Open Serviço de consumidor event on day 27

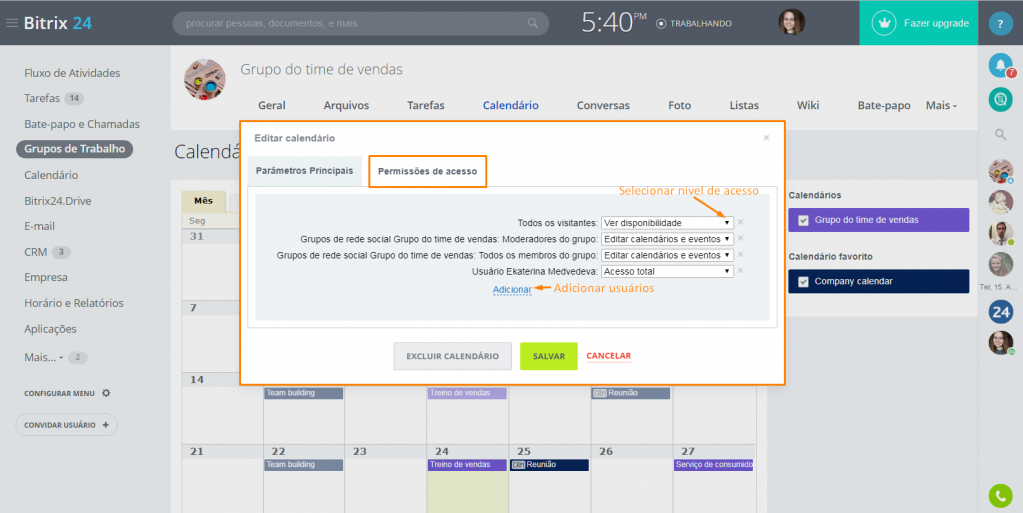coord(714,465)
